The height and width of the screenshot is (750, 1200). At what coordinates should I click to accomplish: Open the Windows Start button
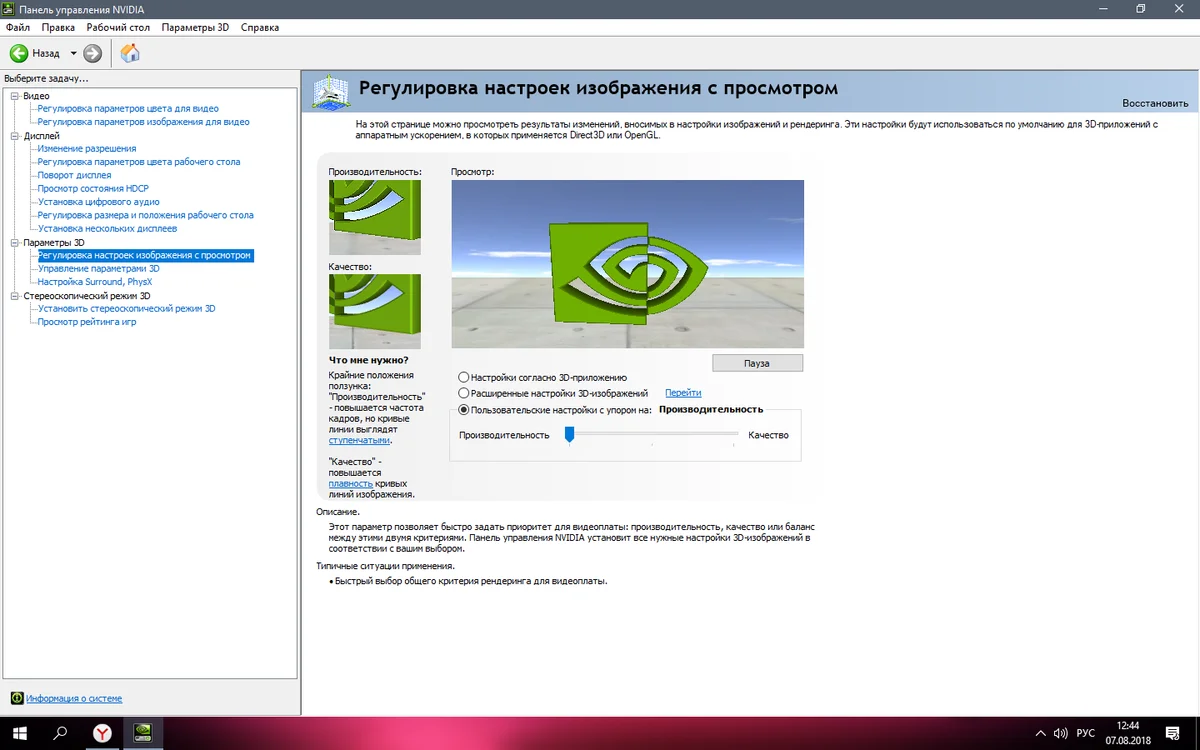tap(20, 733)
